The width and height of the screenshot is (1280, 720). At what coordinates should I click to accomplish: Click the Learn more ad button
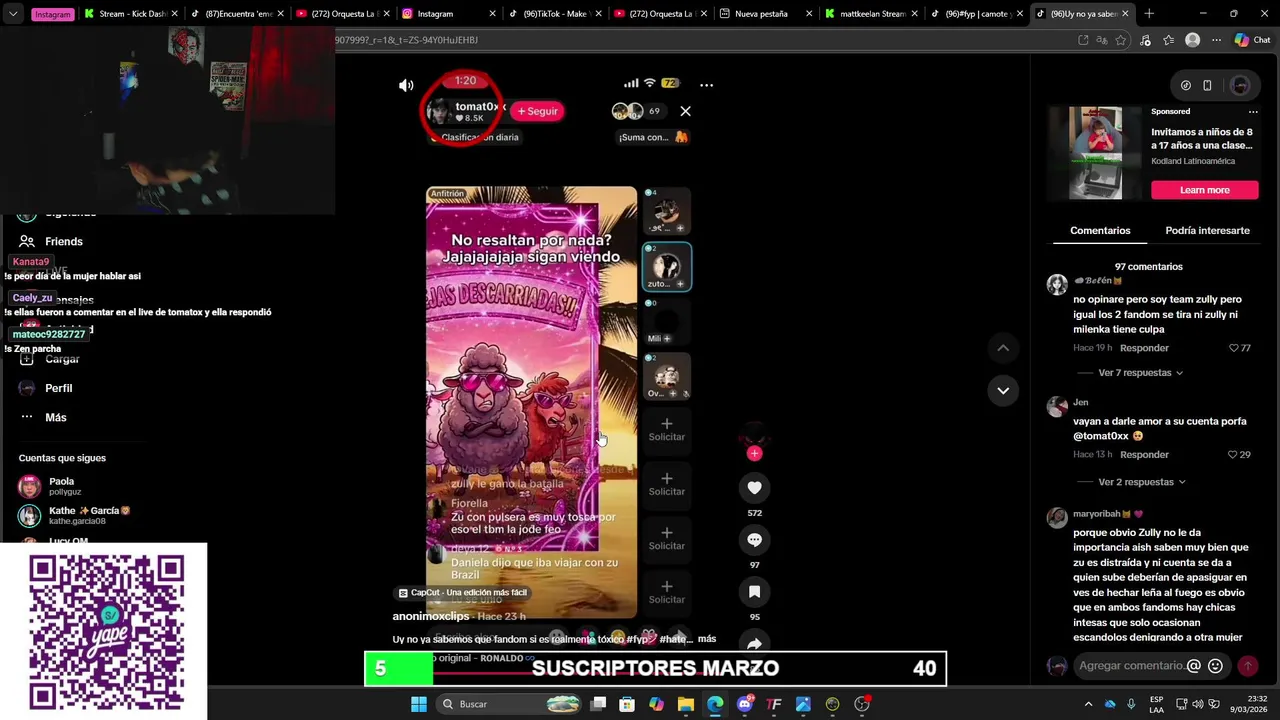coord(1204,190)
